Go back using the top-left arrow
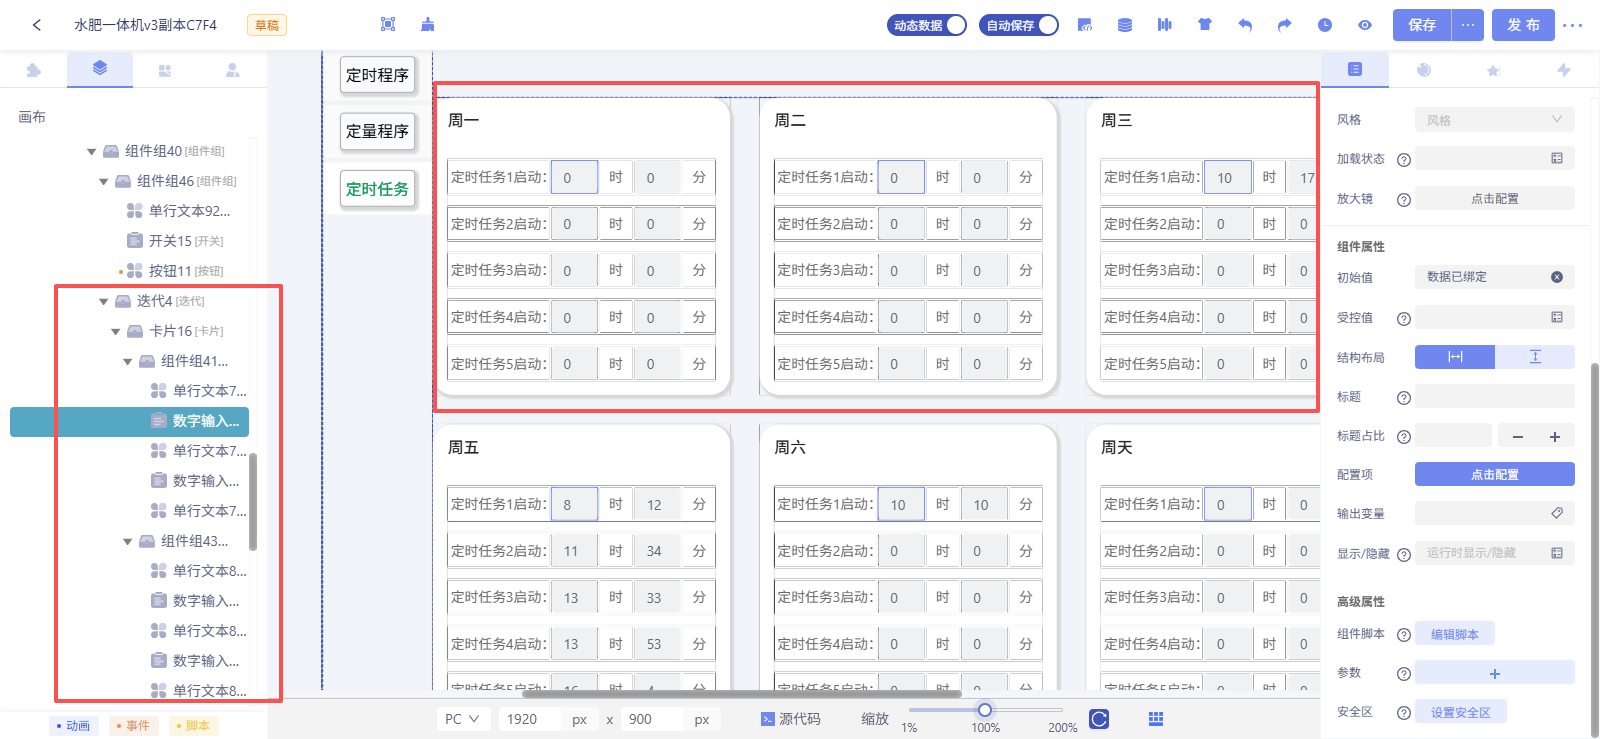1600x739 pixels. tap(37, 25)
